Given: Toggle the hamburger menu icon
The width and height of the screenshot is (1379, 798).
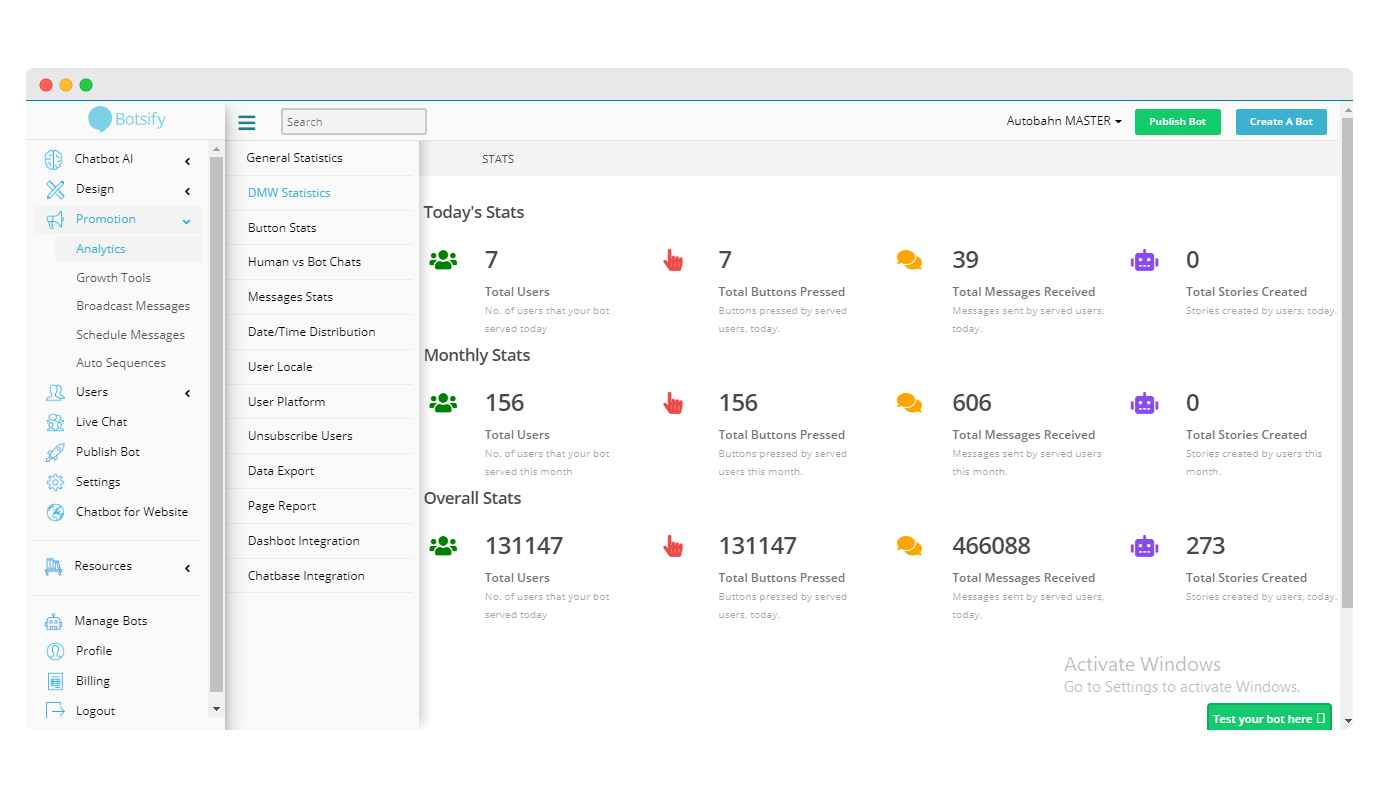Looking at the screenshot, I should coord(246,122).
